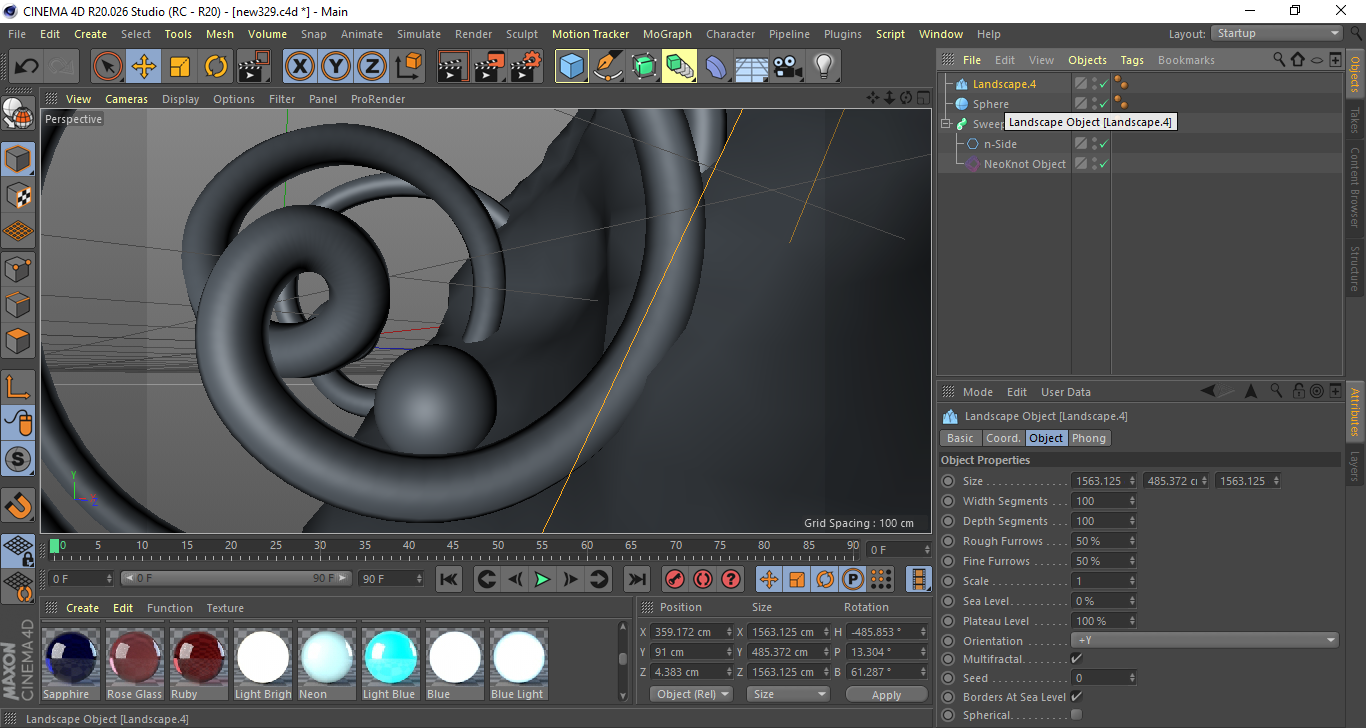The image size is (1366, 728).
Task: Add a Light object
Action: (823, 67)
